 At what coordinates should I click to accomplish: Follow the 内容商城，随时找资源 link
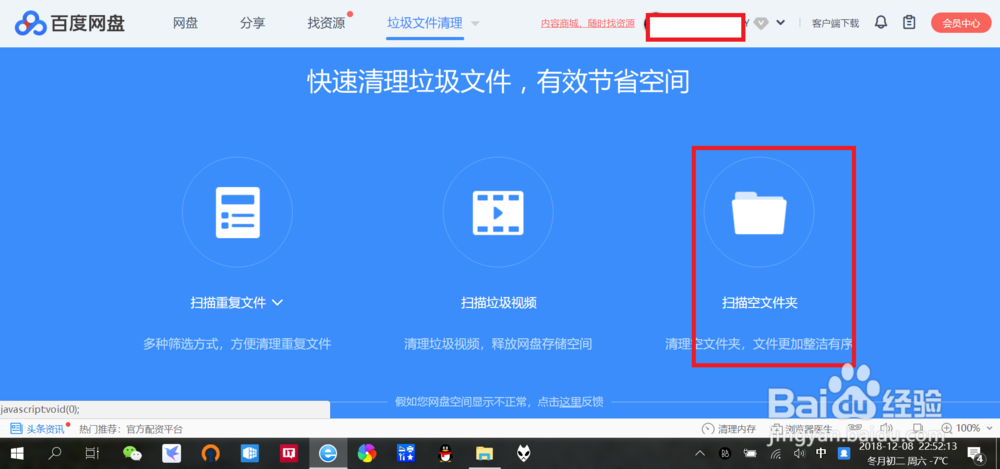click(587, 24)
